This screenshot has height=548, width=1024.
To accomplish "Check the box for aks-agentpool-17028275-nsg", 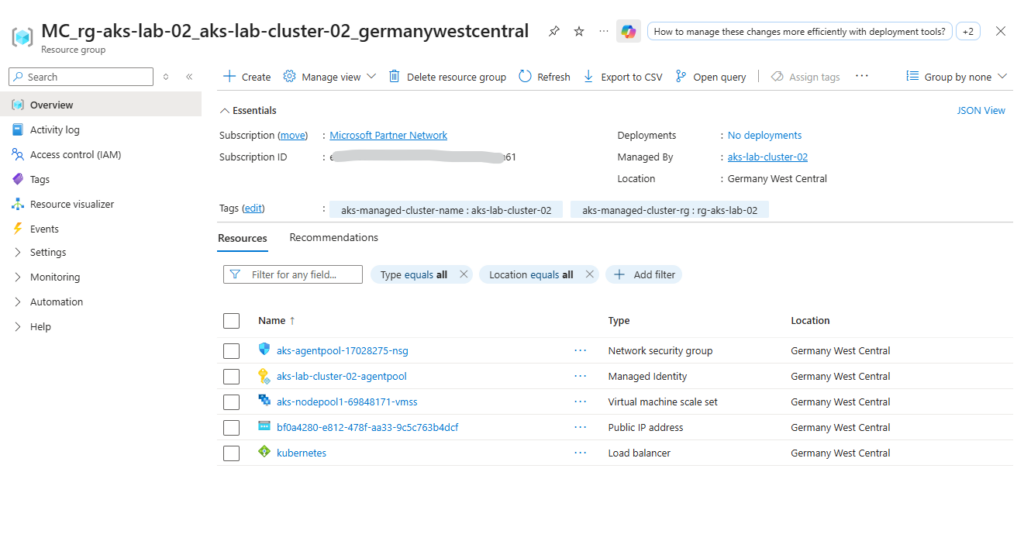I will tap(231, 351).
